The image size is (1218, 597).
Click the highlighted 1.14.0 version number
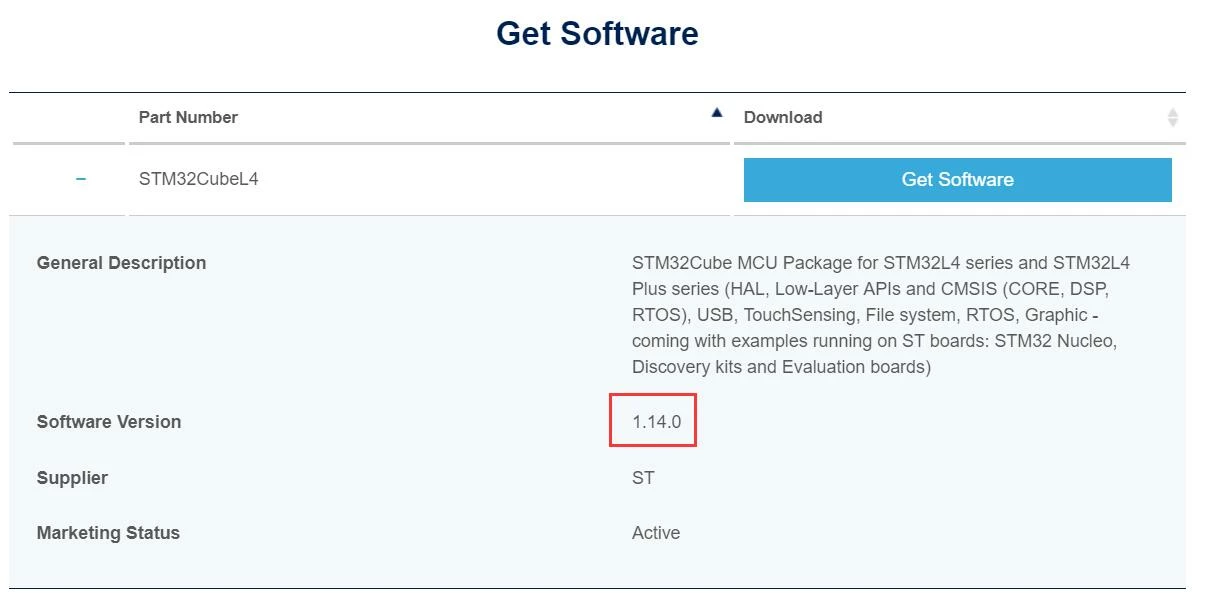(656, 422)
